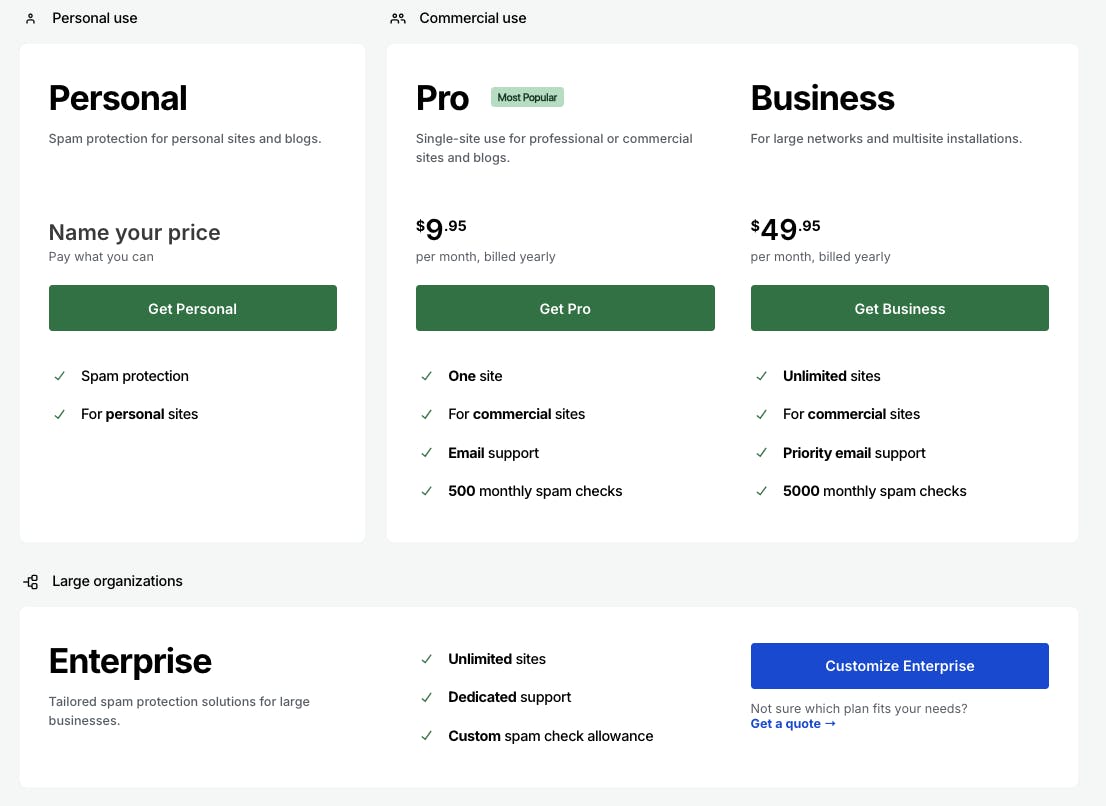The image size is (1106, 806).
Task: Click the Name your price heading
Action: 134,232
